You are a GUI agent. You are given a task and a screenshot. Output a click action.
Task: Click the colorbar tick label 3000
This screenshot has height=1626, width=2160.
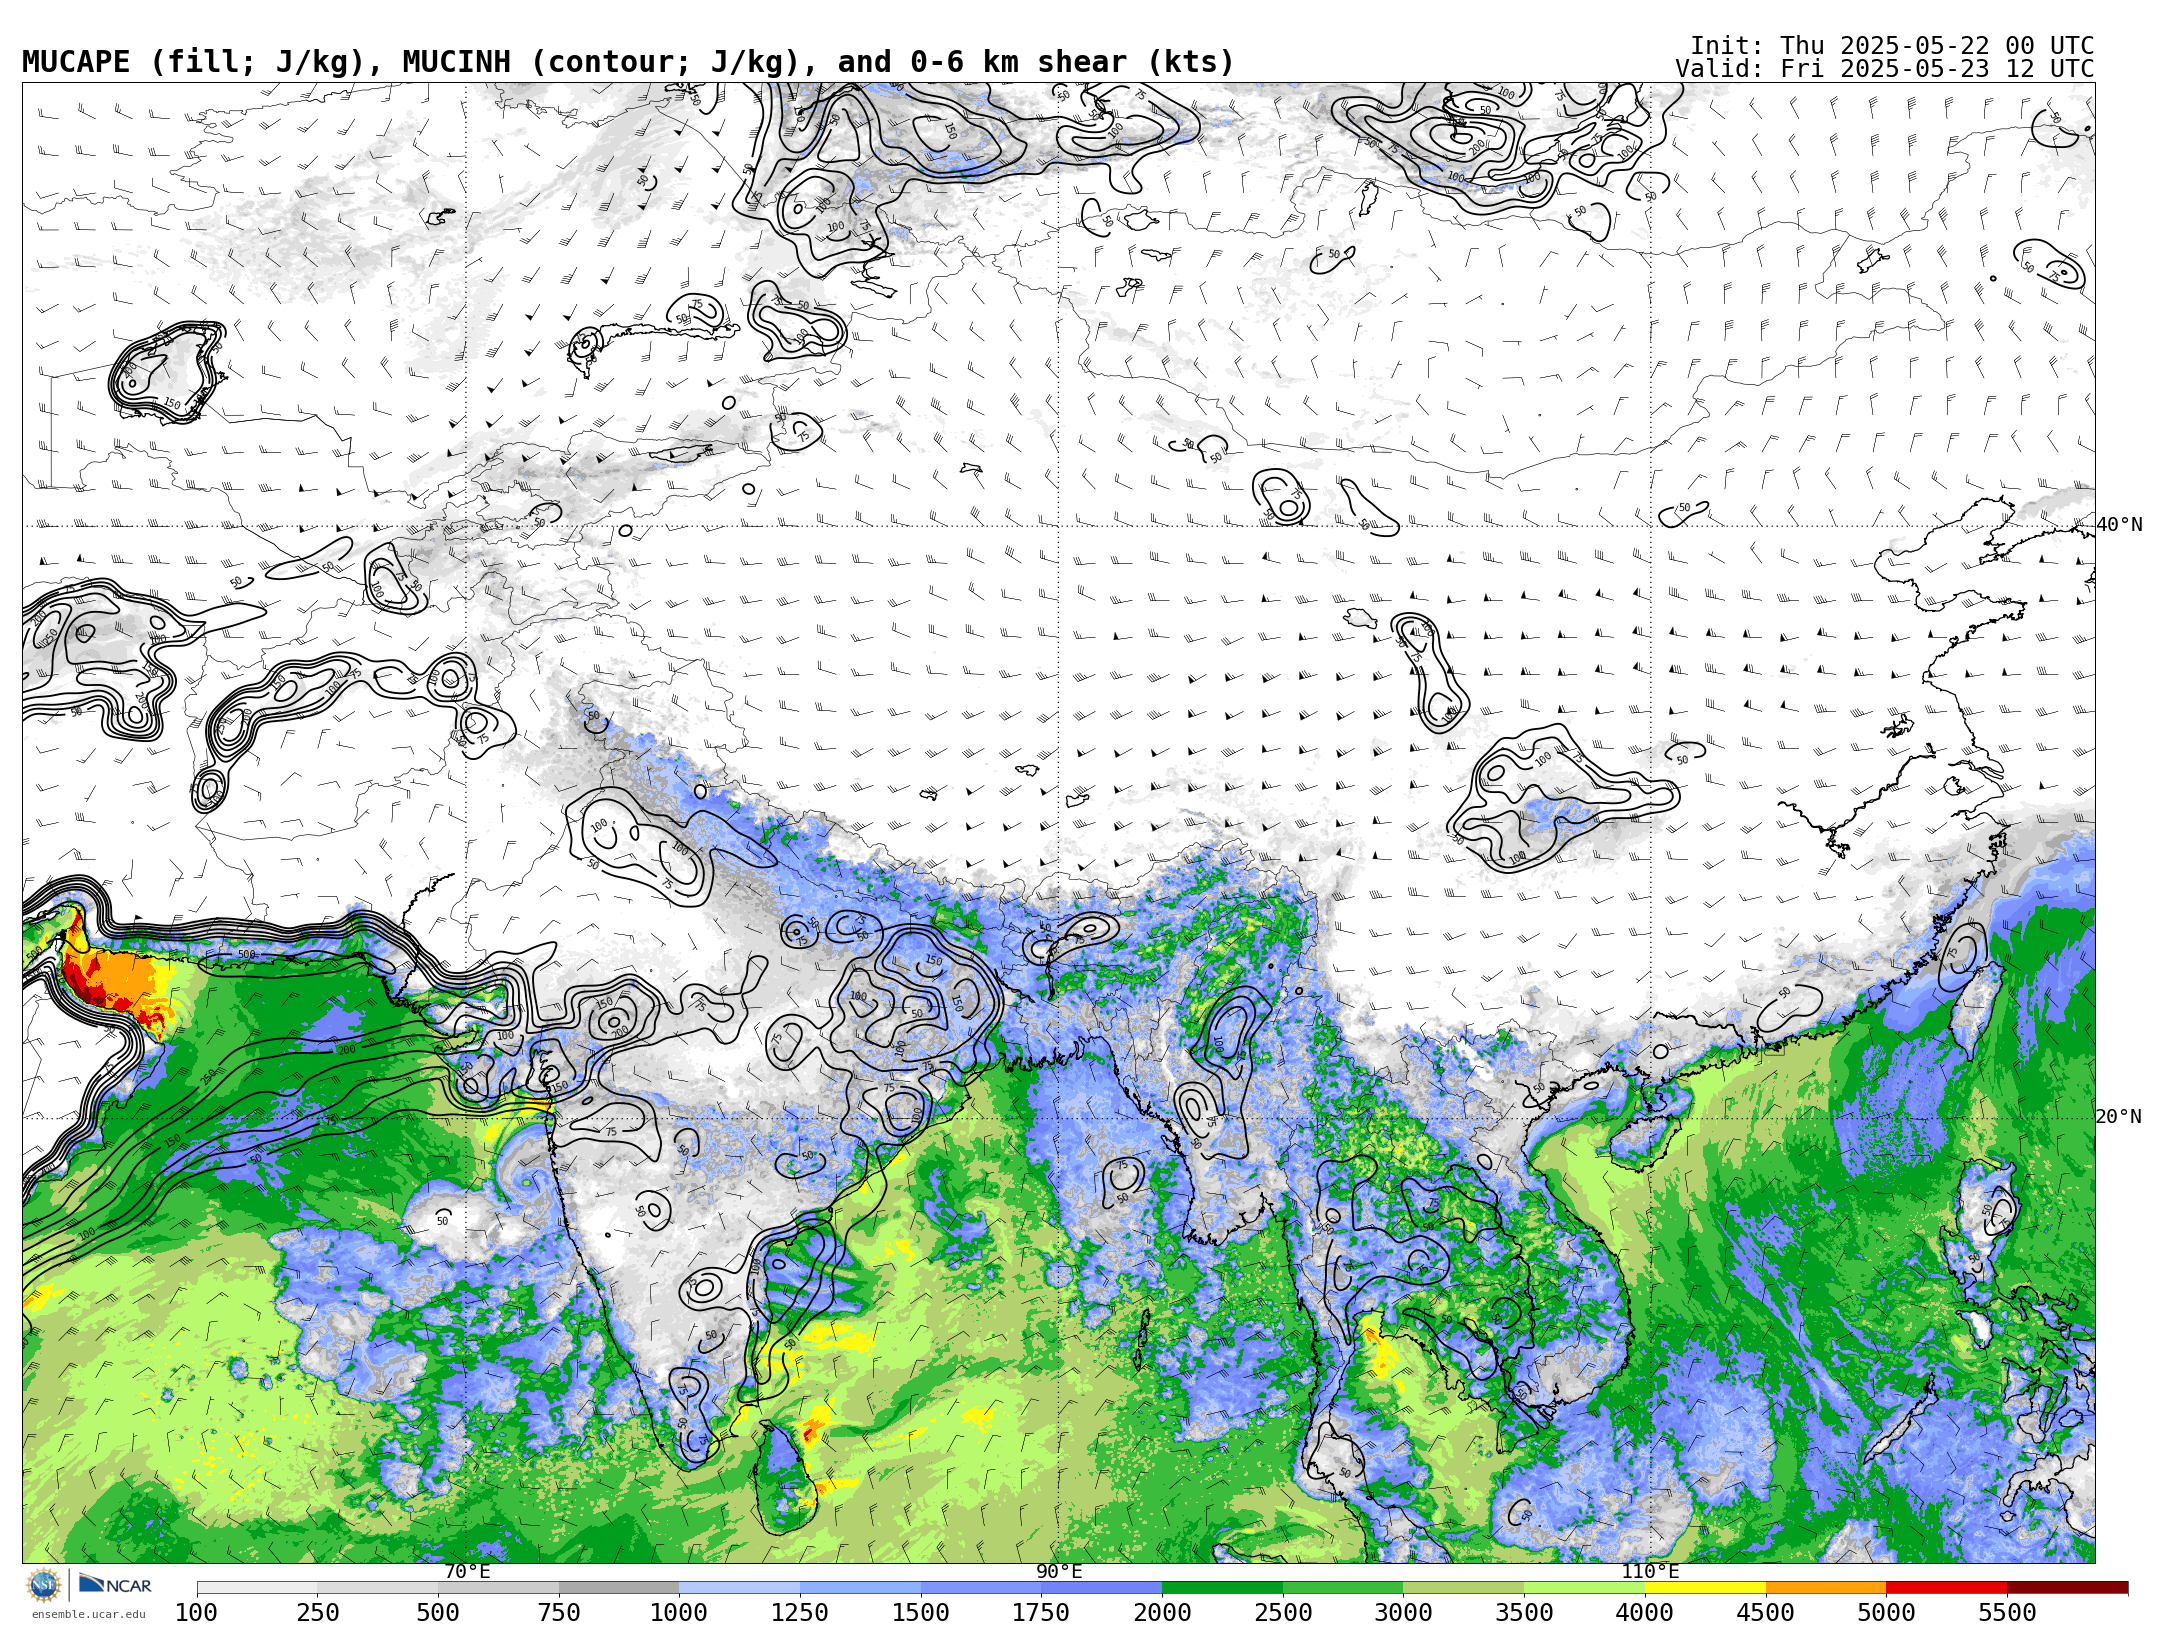[x=1403, y=1612]
